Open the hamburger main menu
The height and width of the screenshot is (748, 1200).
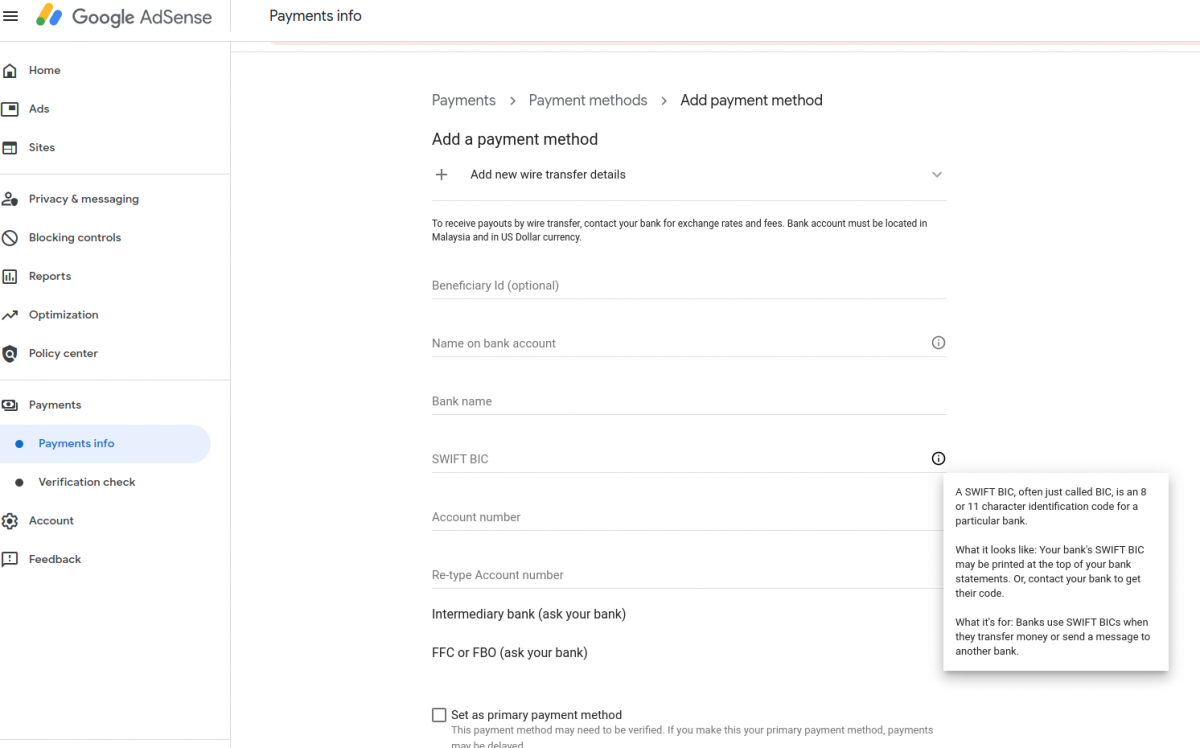11,16
